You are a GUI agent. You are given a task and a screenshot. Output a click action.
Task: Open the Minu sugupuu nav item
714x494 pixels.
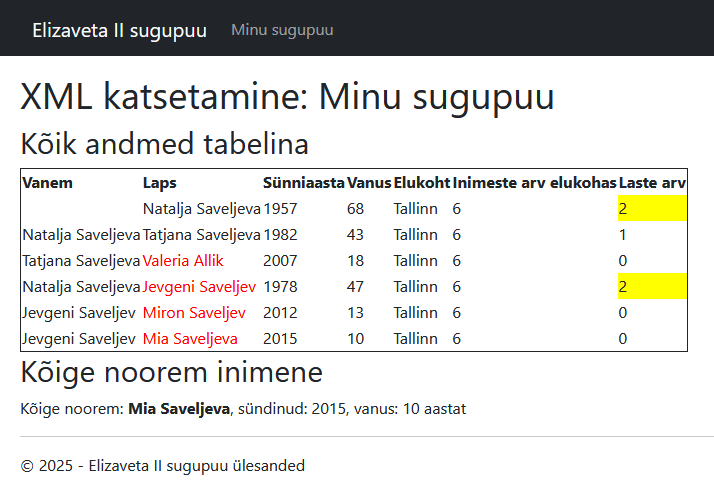pyautogui.click(x=282, y=30)
